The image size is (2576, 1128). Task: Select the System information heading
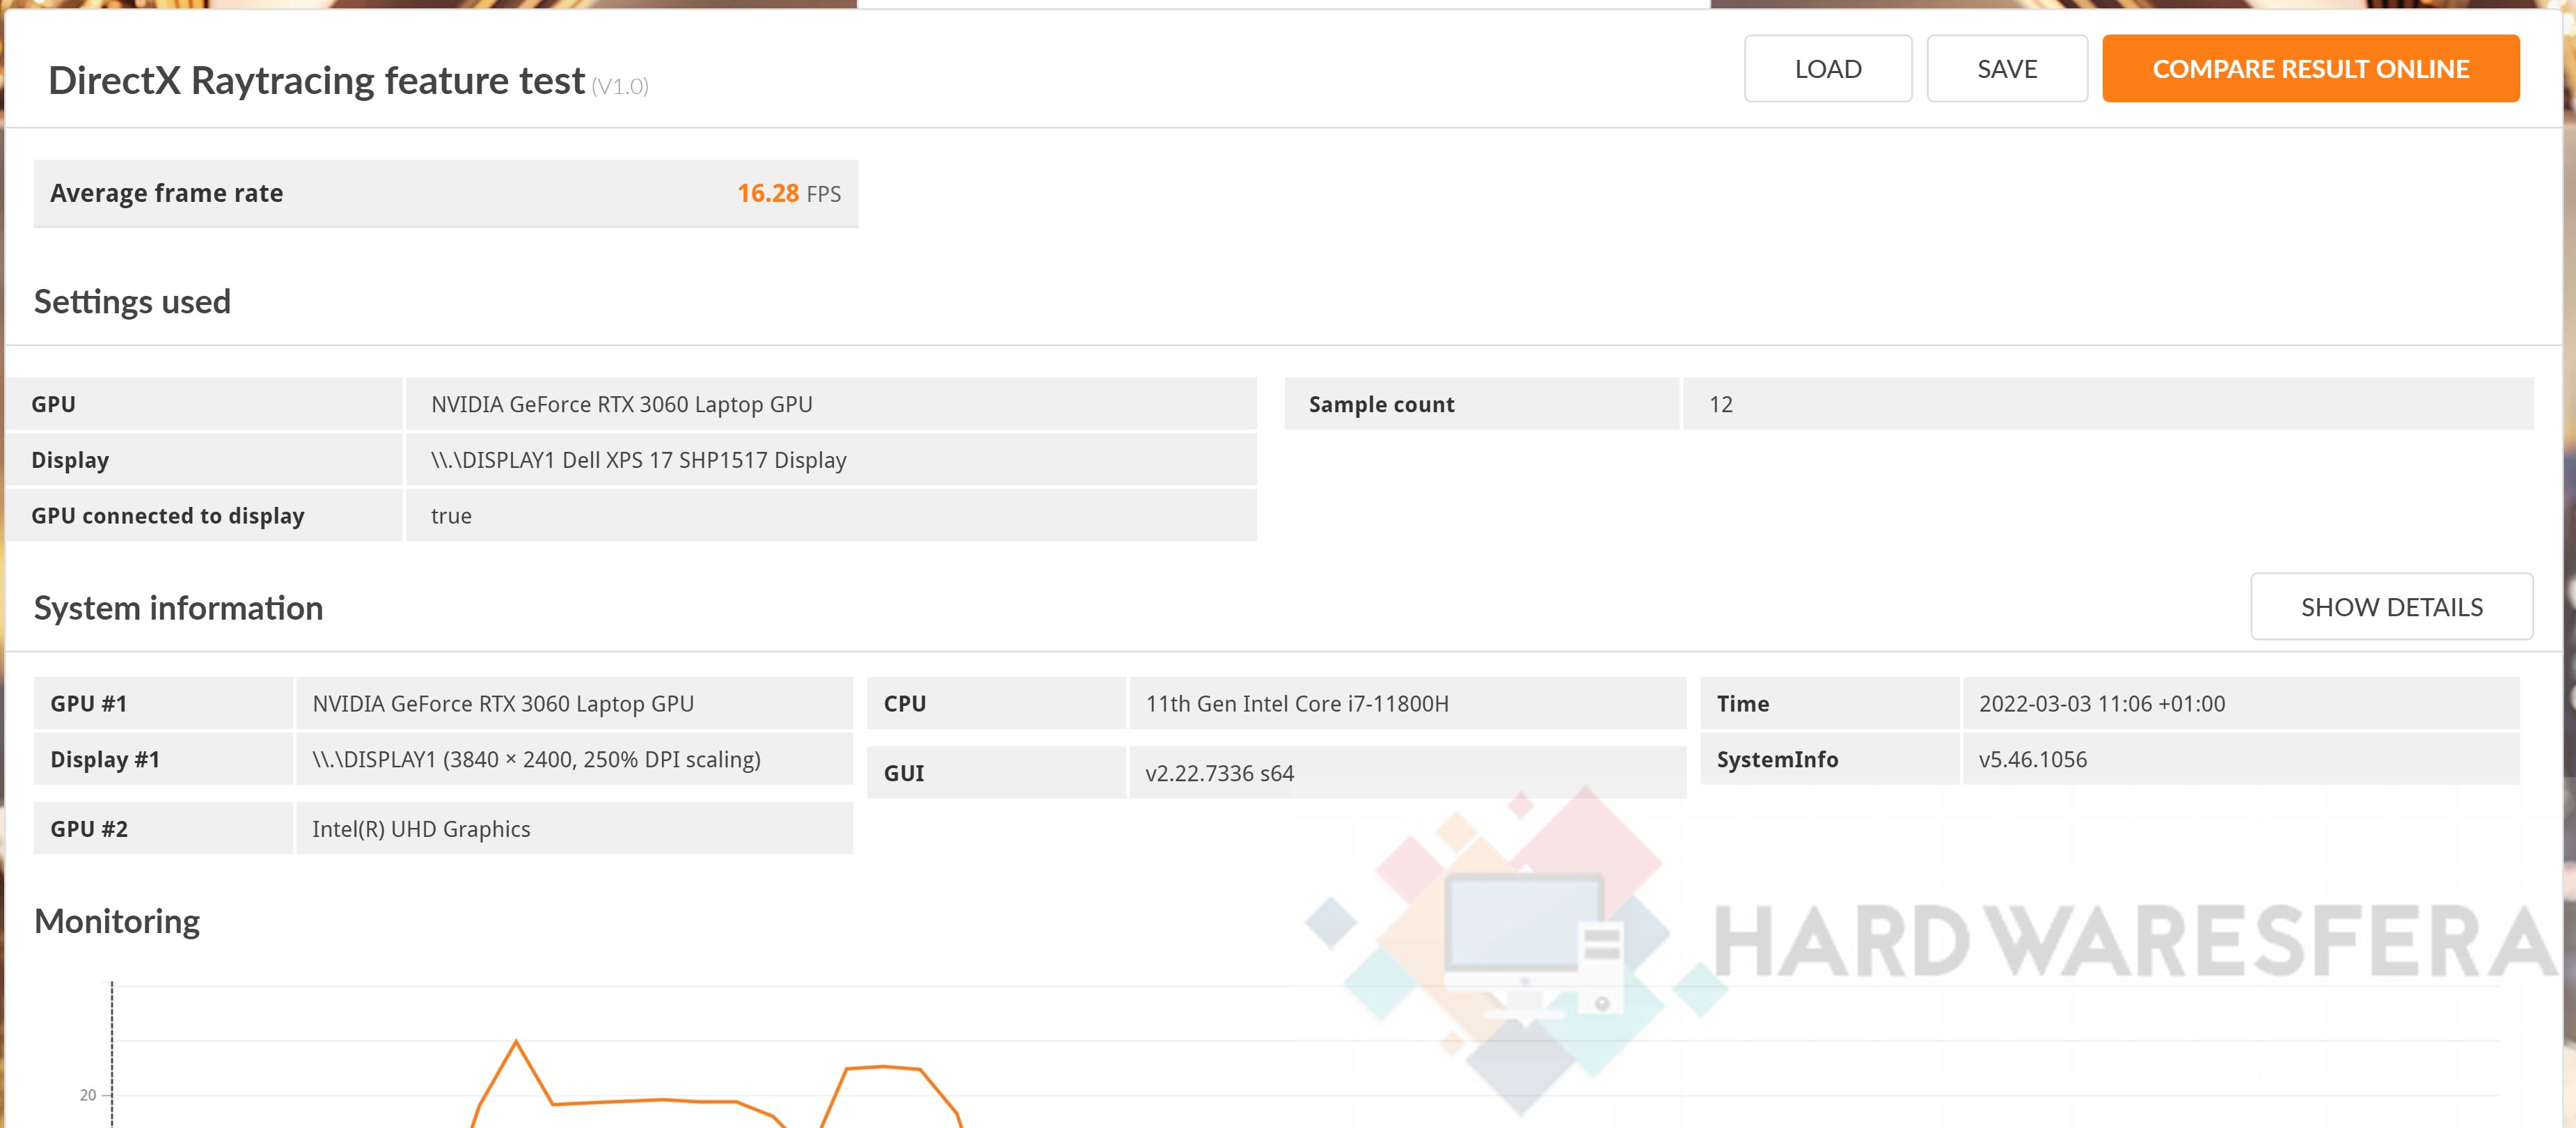(x=179, y=608)
